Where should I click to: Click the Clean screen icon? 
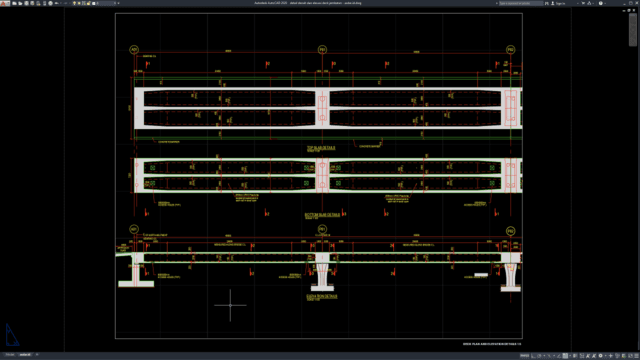pyautogui.click(x=630, y=356)
